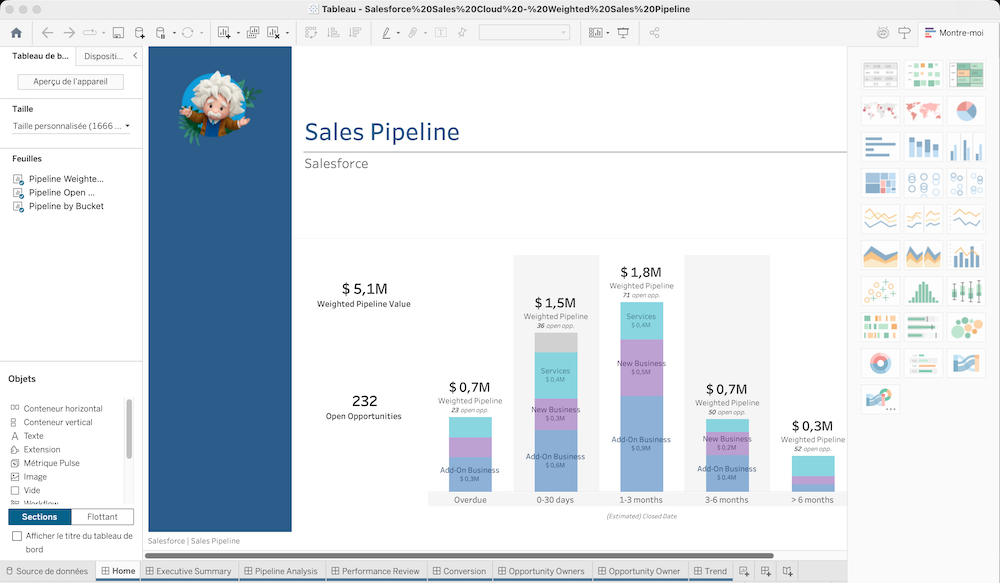Click the highlight pen icon in the toolbar
The image size is (1000, 583).
click(x=388, y=32)
